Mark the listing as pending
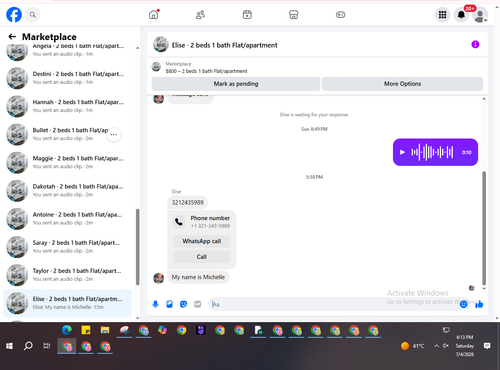The width and height of the screenshot is (500, 370). [x=236, y=84]
